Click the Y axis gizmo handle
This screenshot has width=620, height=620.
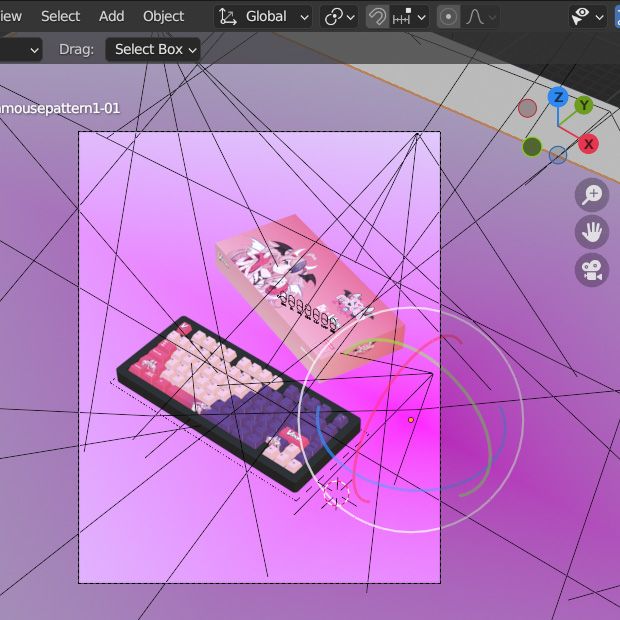point(584,106)
